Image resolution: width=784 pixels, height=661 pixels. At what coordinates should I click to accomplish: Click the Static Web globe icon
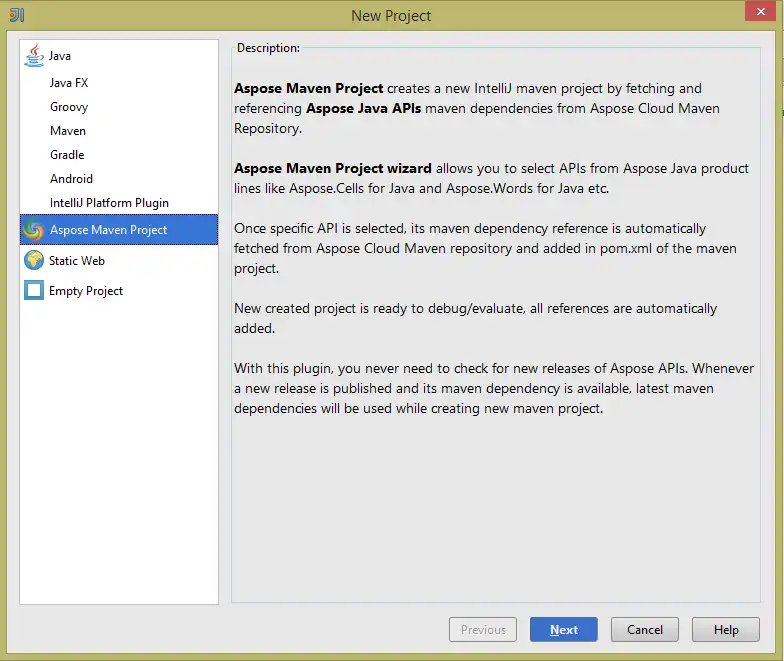tap(34, 260)
